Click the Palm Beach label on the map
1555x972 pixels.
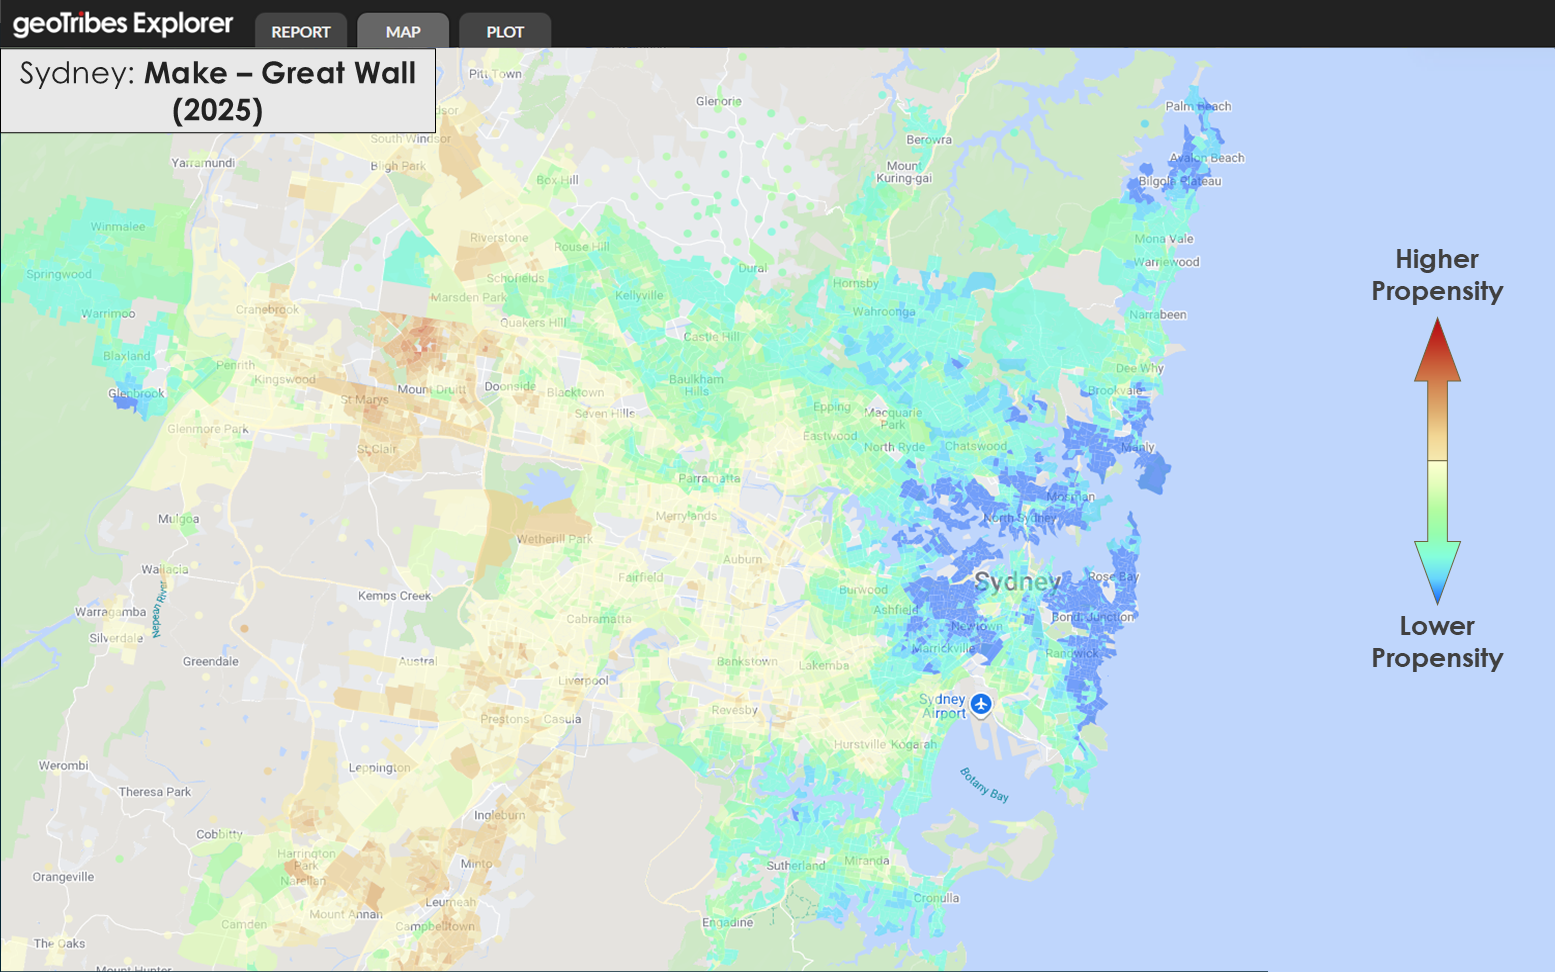(x=1198, y=106)
